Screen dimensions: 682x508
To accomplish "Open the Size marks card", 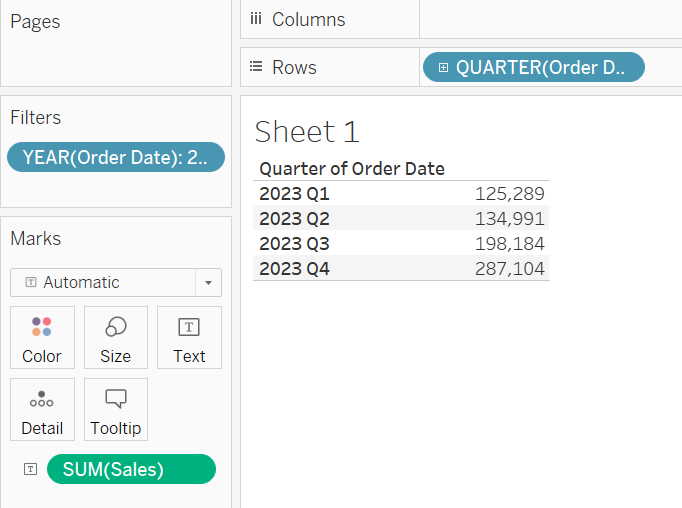I will coord(116,338).
